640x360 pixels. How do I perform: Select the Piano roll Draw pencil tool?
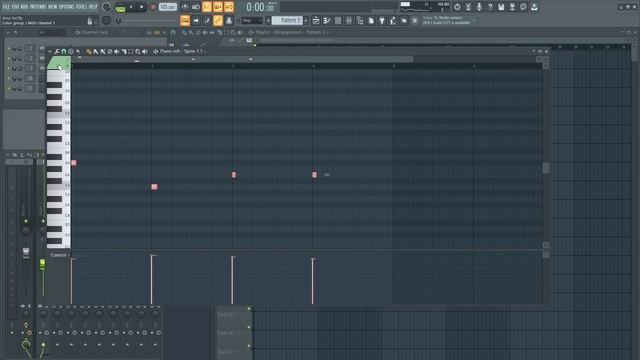(x=89, y=51)
